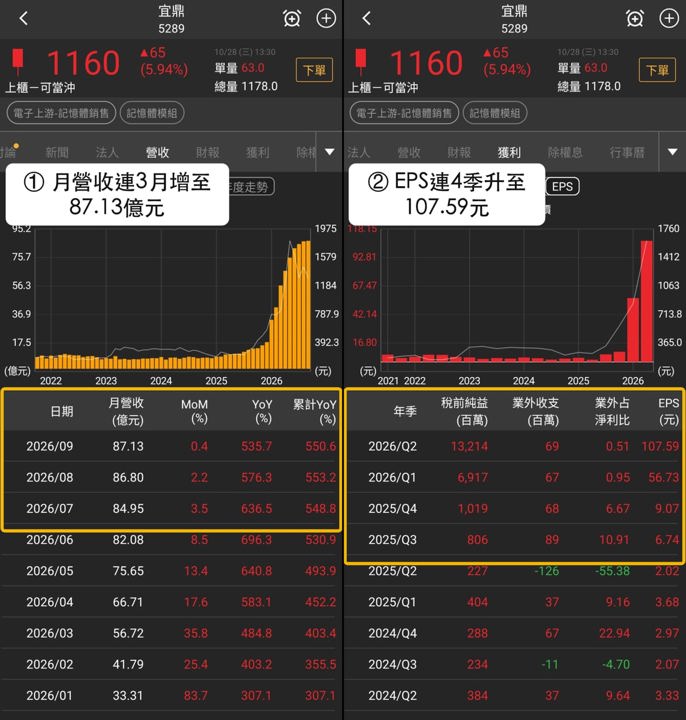The height and width of the screenshot is (720, 686).
Task: Select the 2026/Q1 earnings row
Action: pyautogui.click(x=514, y=477)
